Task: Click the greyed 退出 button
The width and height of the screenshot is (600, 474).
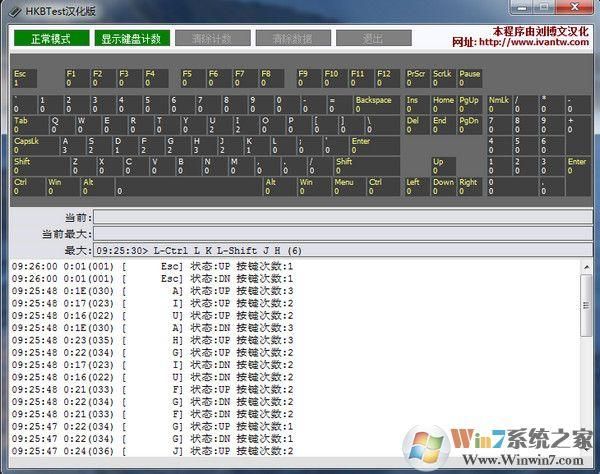Action: 374,38
